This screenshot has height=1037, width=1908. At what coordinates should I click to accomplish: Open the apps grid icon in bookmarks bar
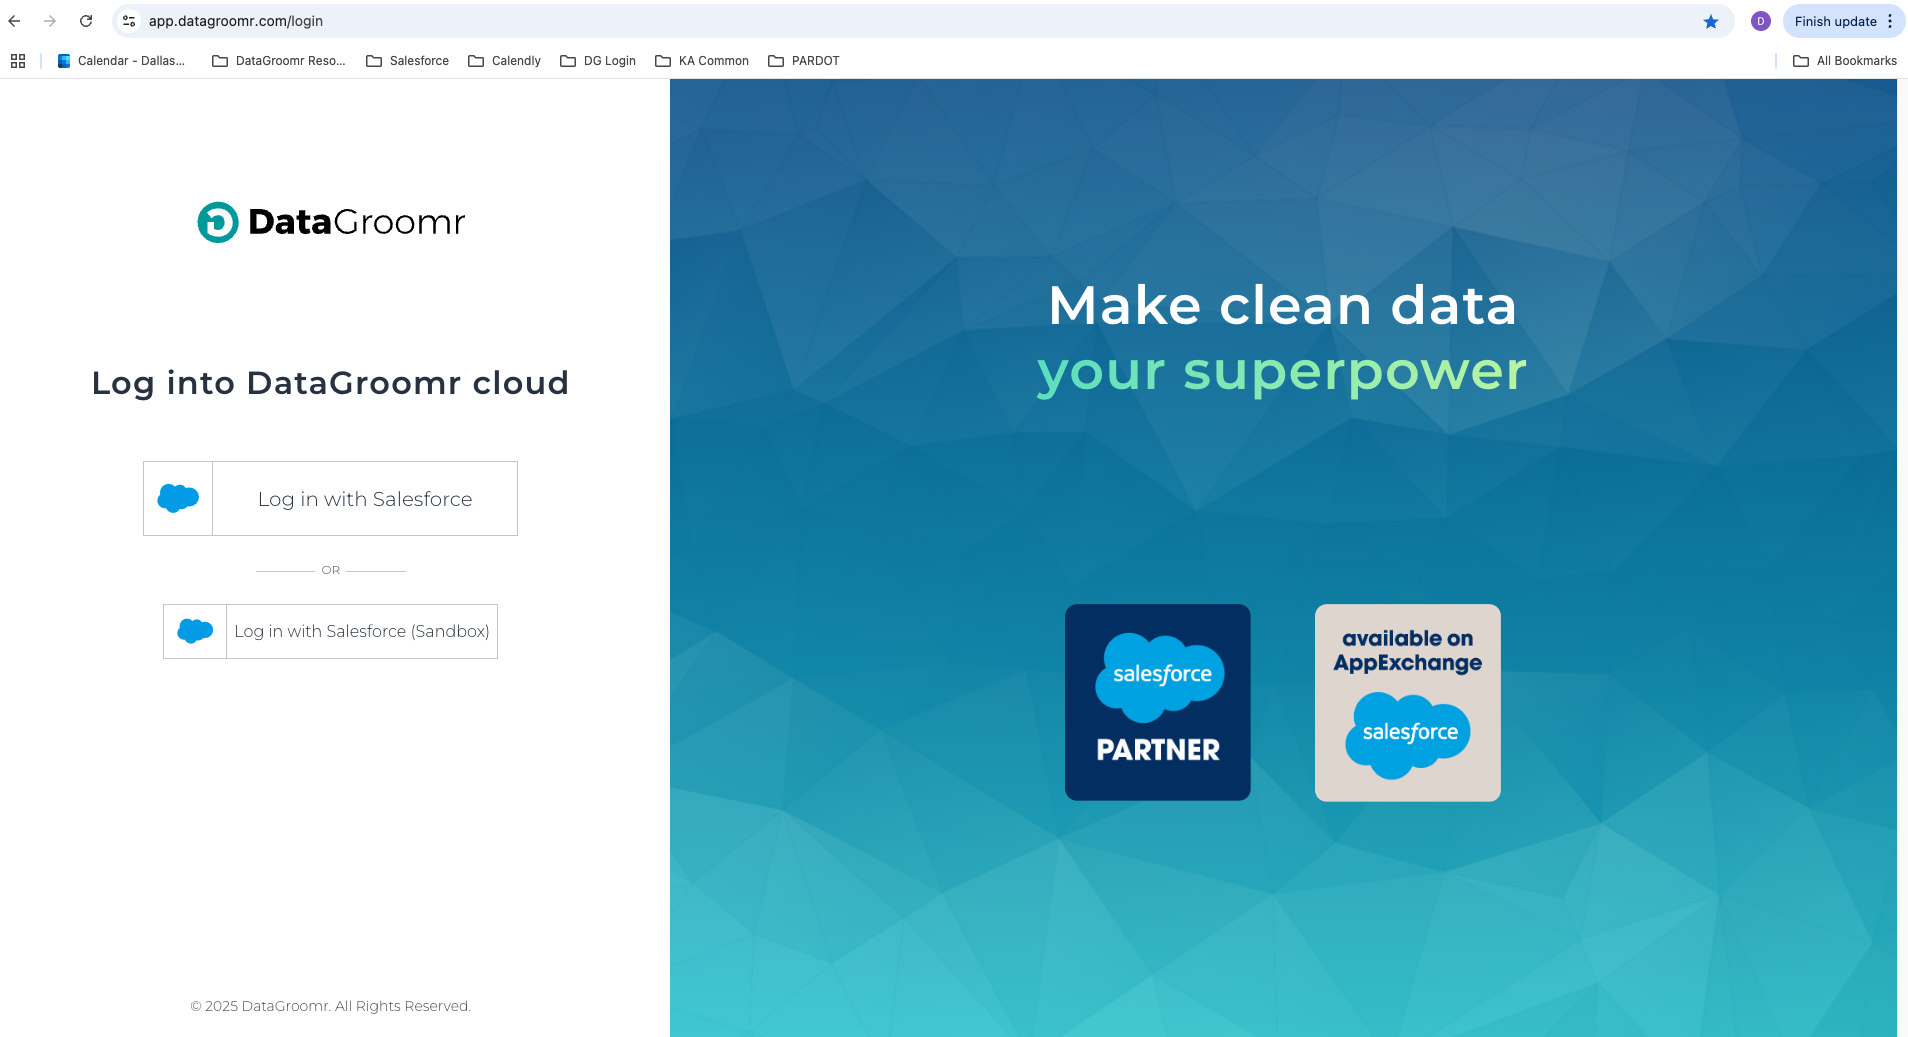(18, 61)
